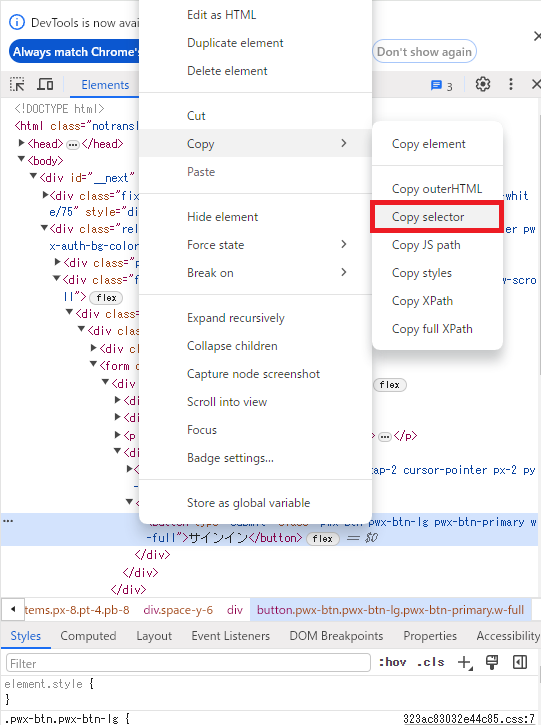The width and height of the screenshot is (541, 725).
Task: Choose Capture node screenshot
Action: pyautogui.click(x=255, y=374)
